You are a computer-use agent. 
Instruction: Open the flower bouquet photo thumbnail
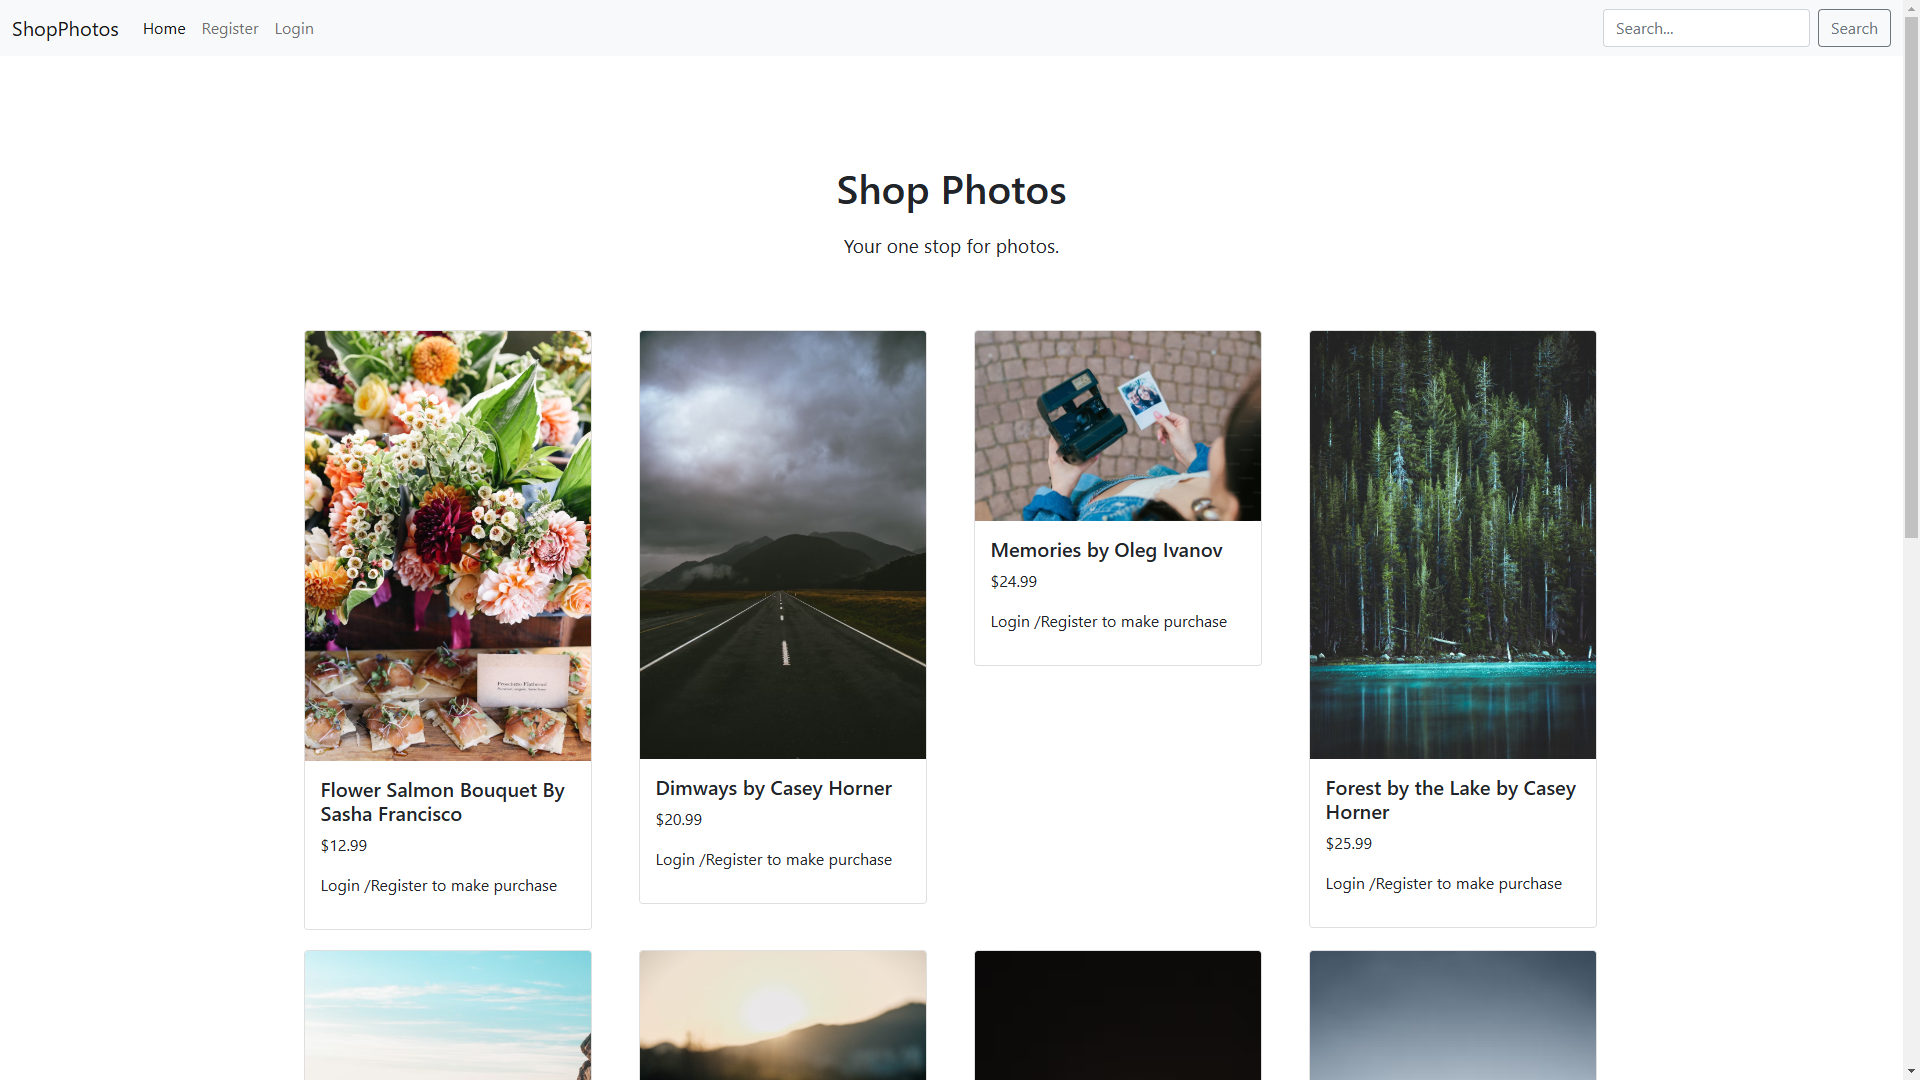(x=447, y=545)
